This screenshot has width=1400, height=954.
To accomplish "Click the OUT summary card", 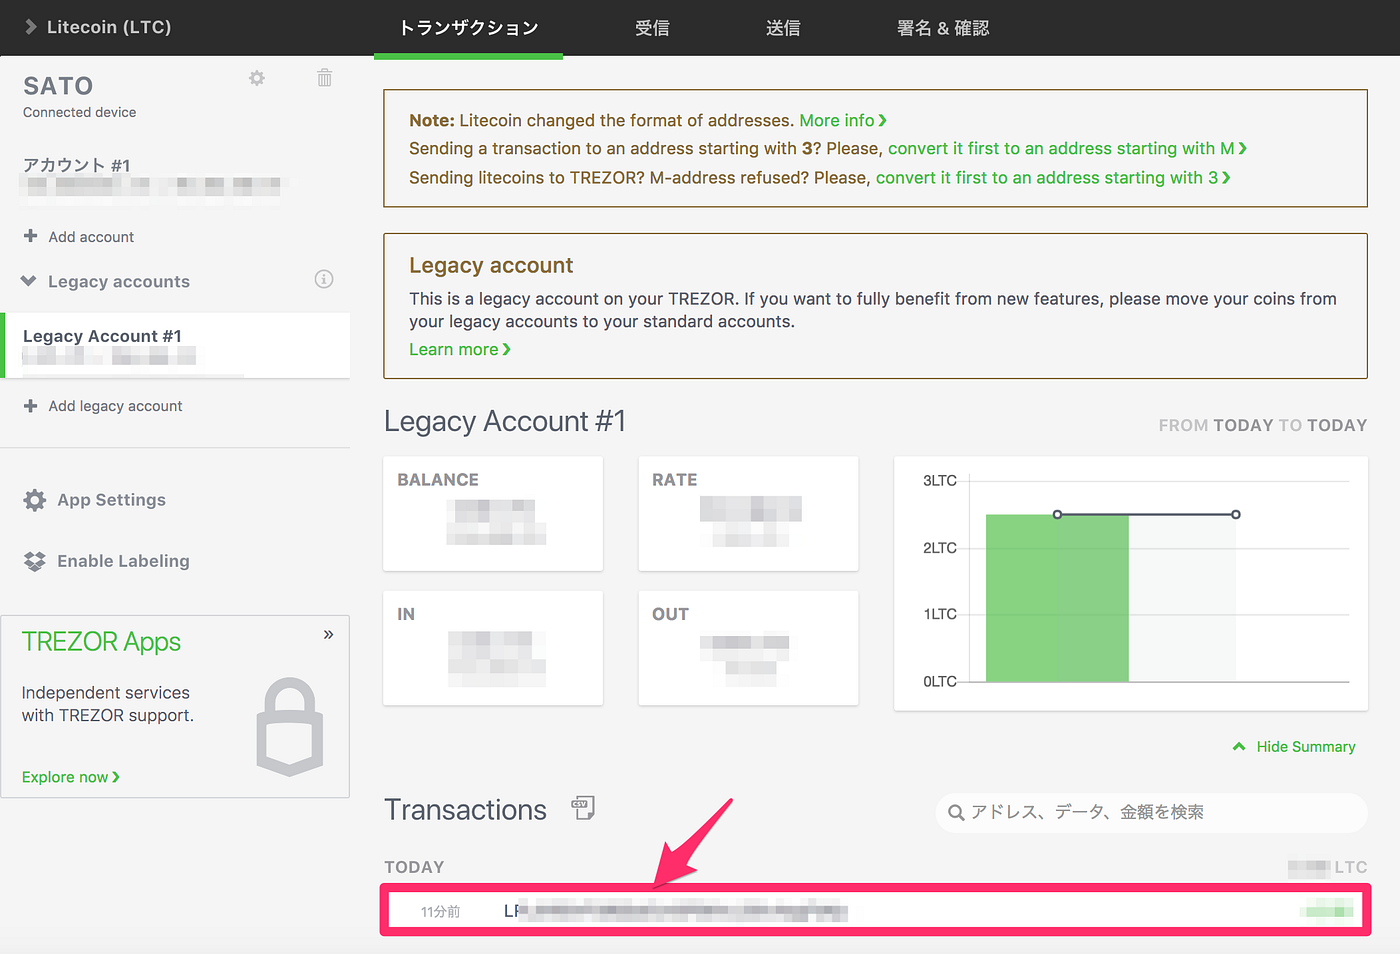I will pos(748,648).
